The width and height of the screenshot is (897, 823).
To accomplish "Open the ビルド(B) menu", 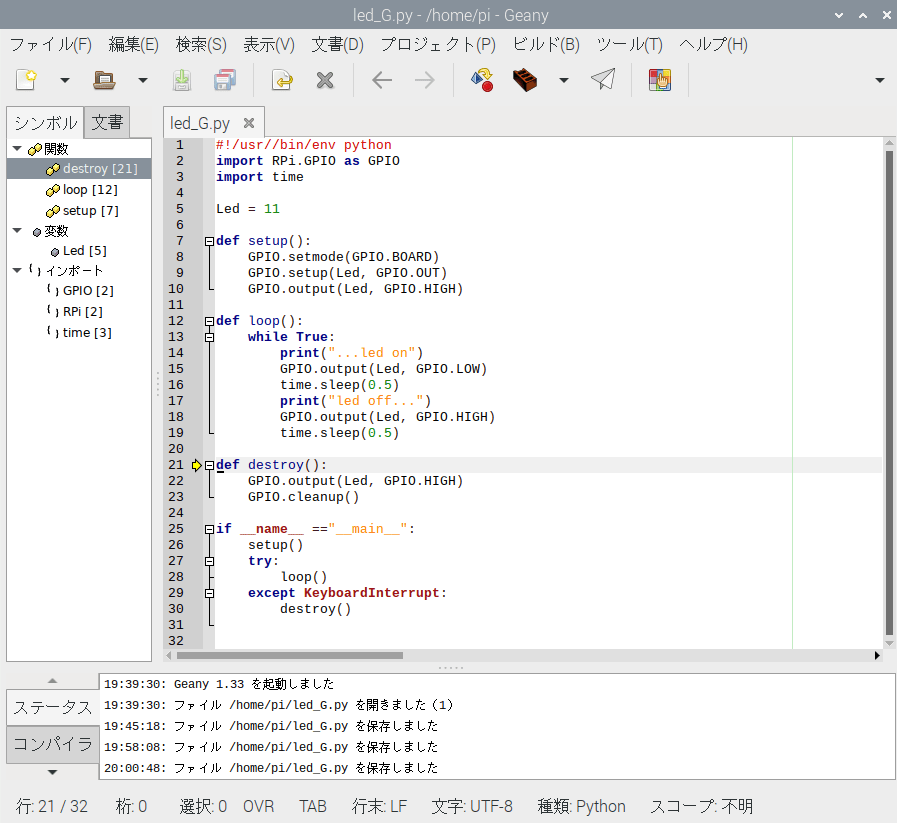I will click(x=546, y=45).
